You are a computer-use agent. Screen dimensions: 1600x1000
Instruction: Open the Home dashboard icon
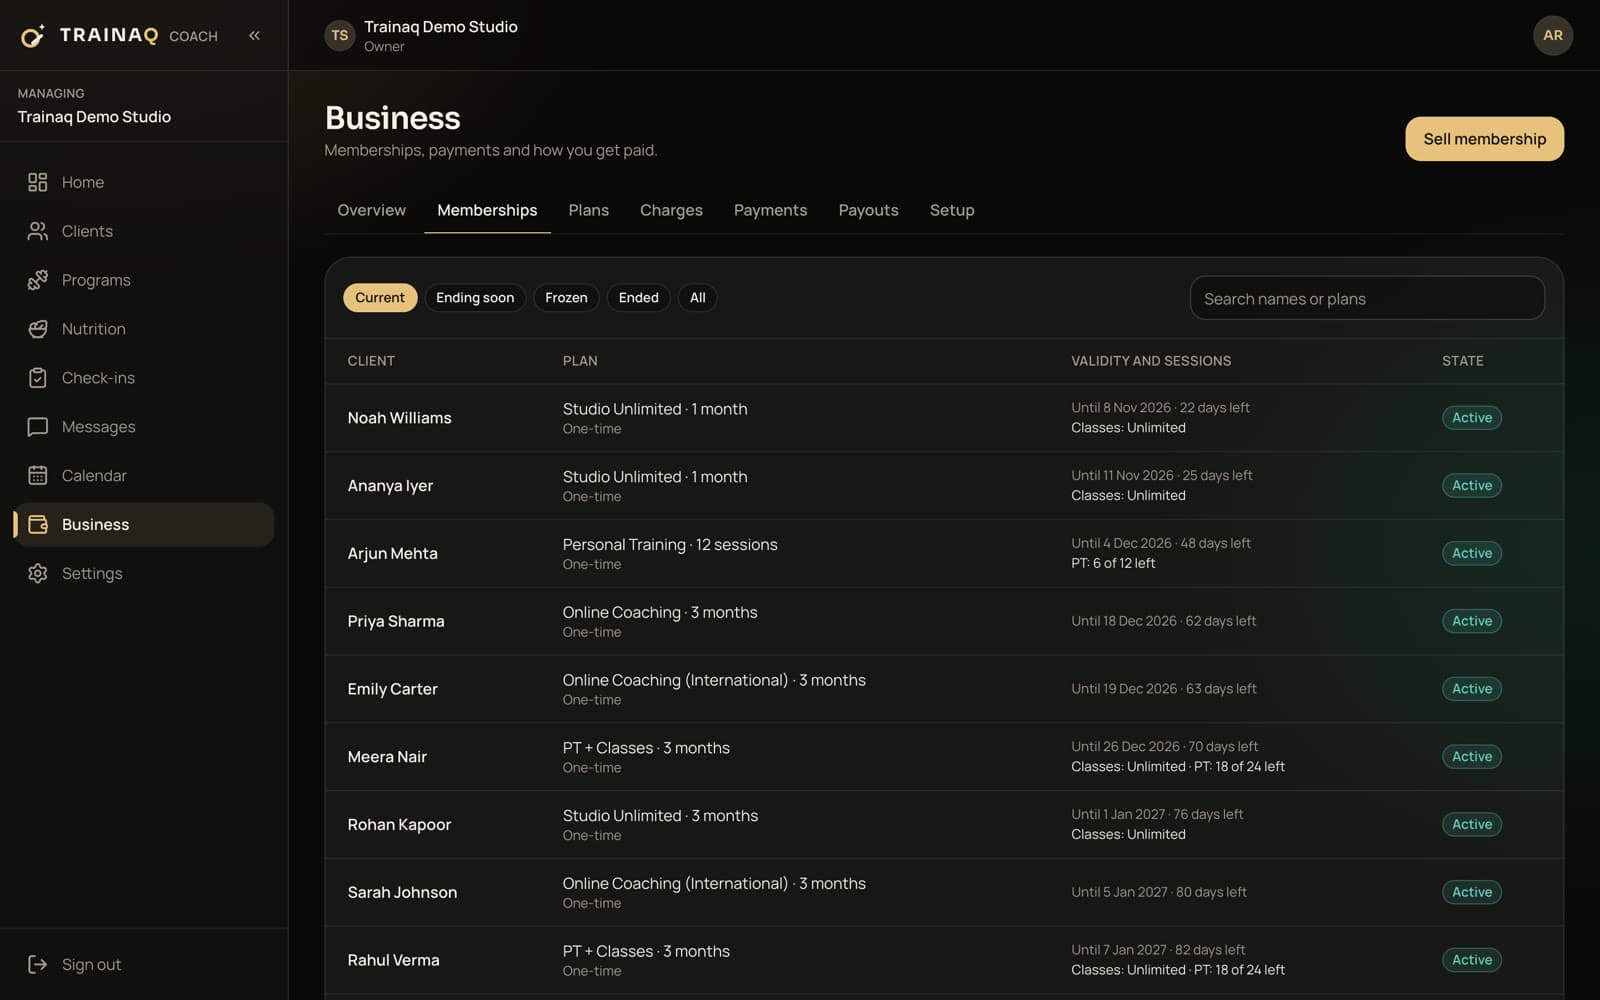38,182
